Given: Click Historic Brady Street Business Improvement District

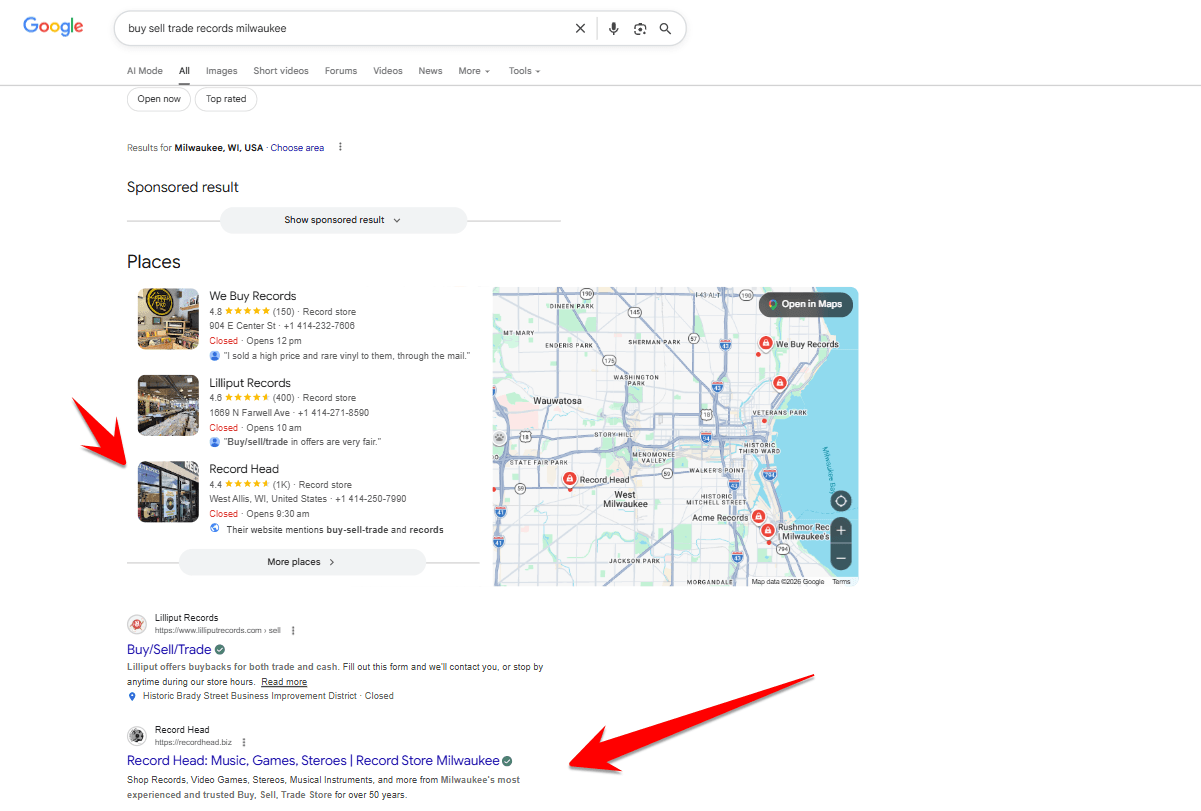Looking at the screenshot, I should click(248, 696).
